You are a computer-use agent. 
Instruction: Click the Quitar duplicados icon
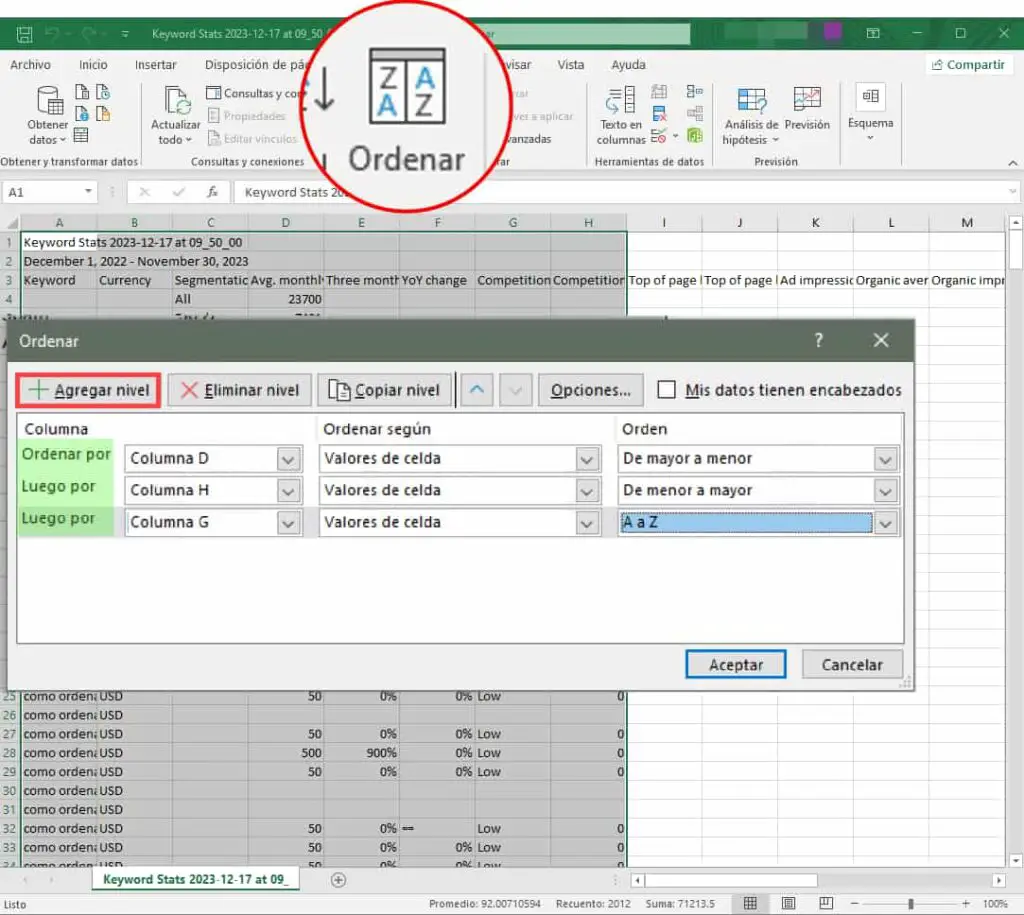point(659,113)
